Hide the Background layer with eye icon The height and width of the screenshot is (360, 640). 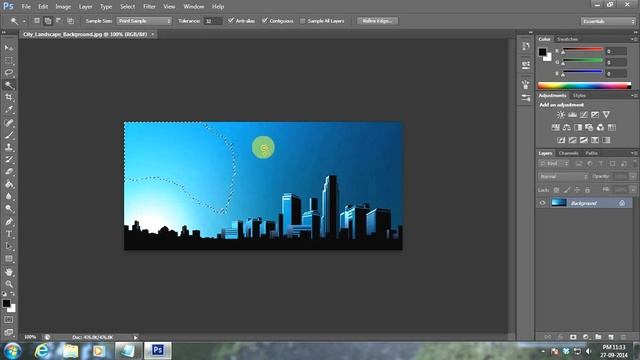pos(542,203)
